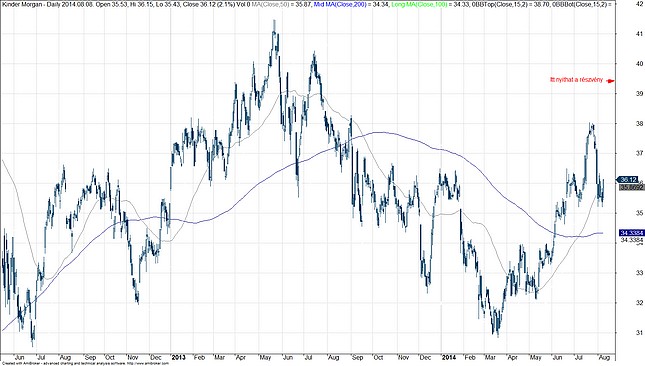Select the MA(Close,50) = 35.87 legend entry
The height and width of the screenshot is (366, 645).
[x=281, y=4]
